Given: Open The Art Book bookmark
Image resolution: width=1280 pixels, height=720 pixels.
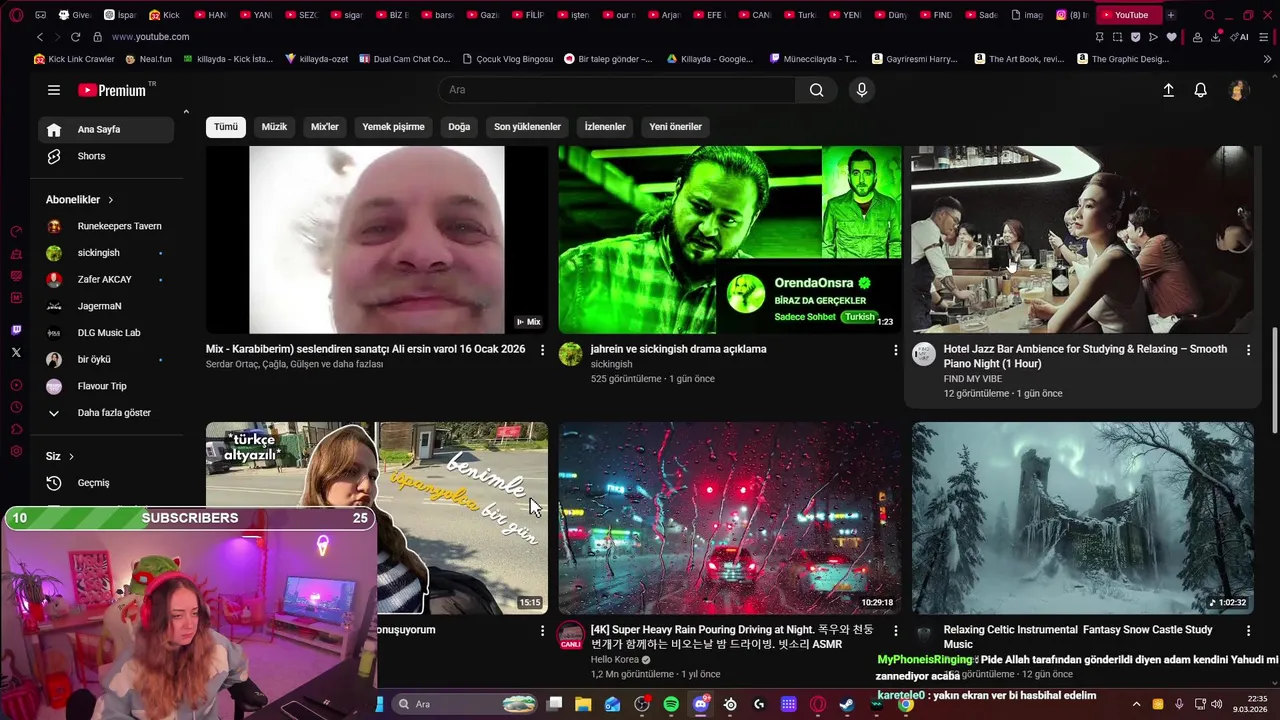Looking at the screenshot, I should [x=1017, y=59].
